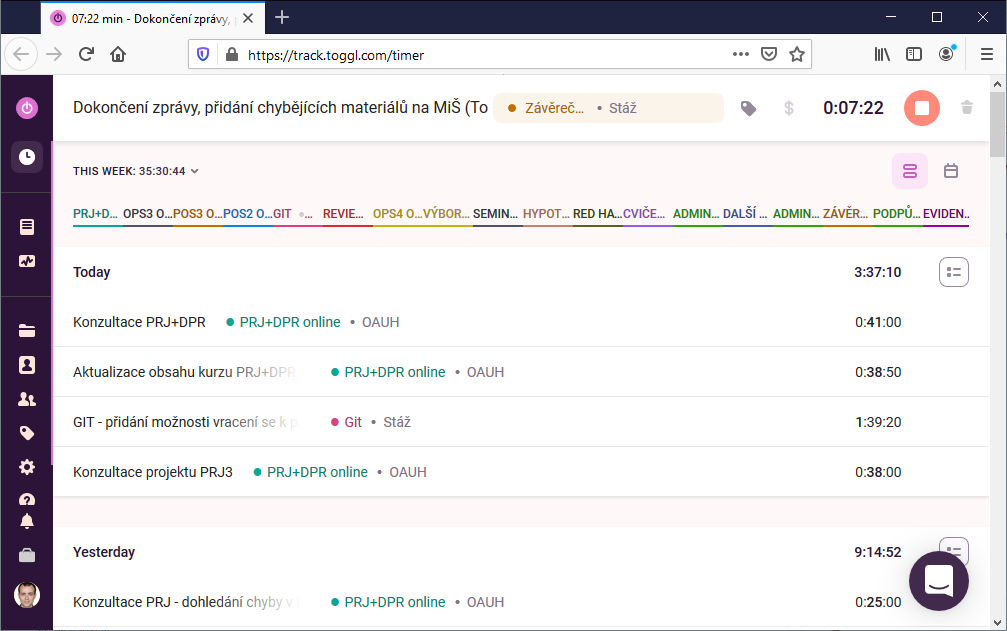Screen dimensions: 1007x631
Task: Open the Firefox hamburger menu
Action: click(986, 54)
